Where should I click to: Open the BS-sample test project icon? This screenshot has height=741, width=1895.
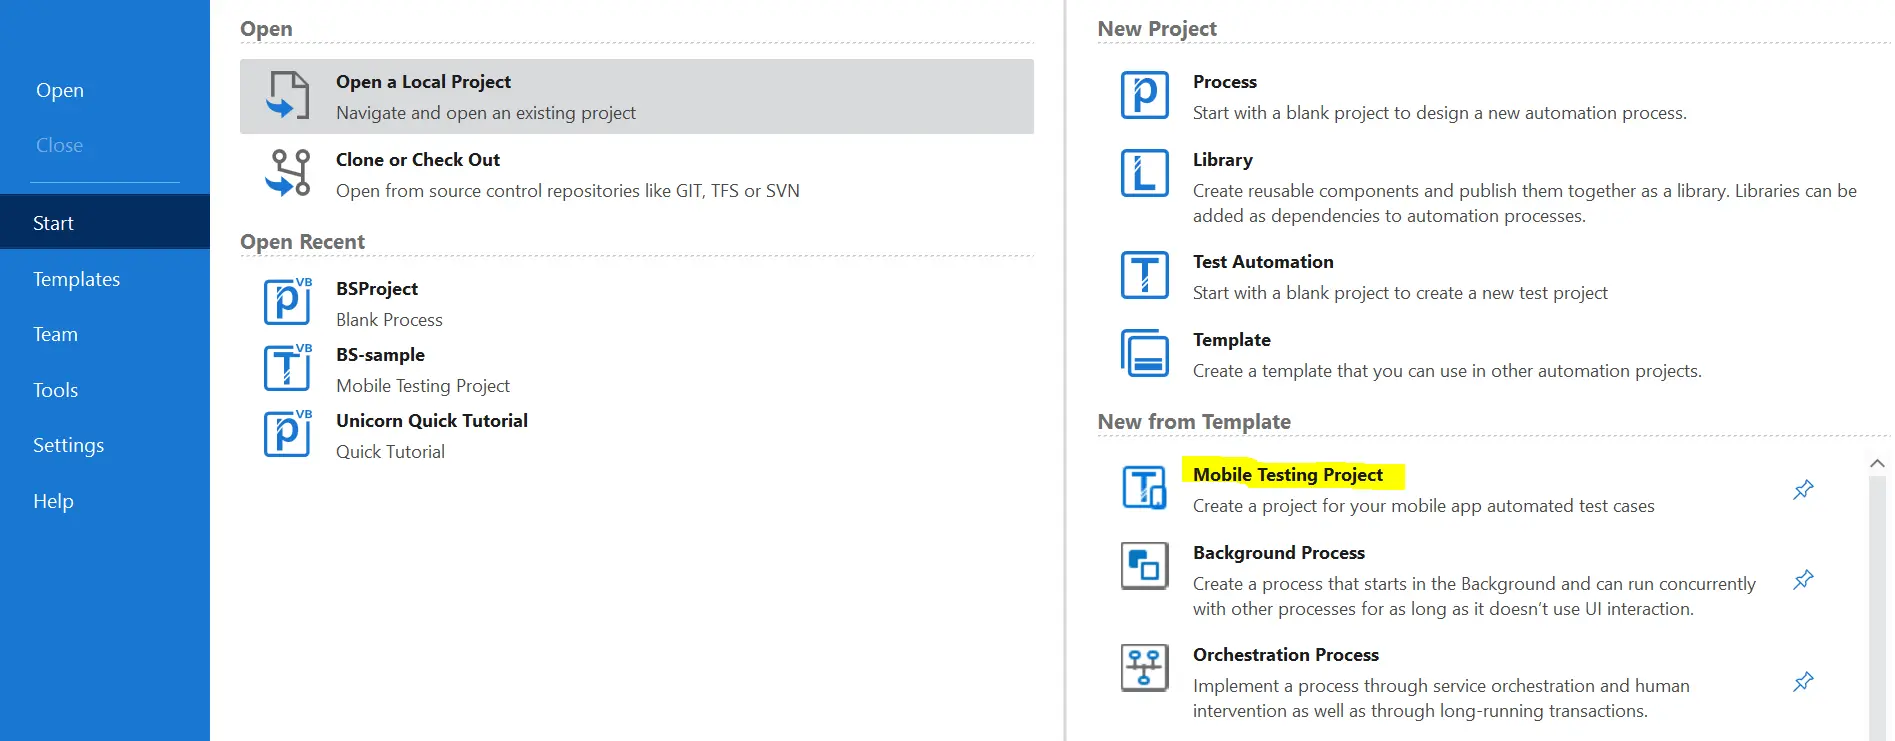click(287, 368)
